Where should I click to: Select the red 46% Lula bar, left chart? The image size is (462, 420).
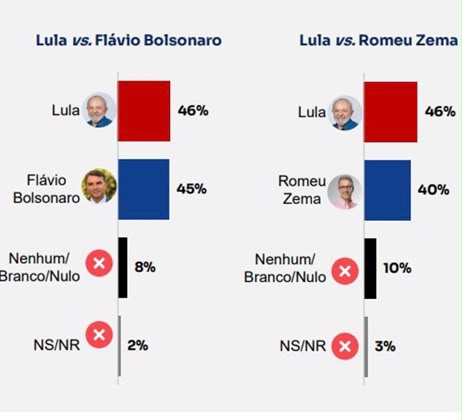[x=144, y=111]
